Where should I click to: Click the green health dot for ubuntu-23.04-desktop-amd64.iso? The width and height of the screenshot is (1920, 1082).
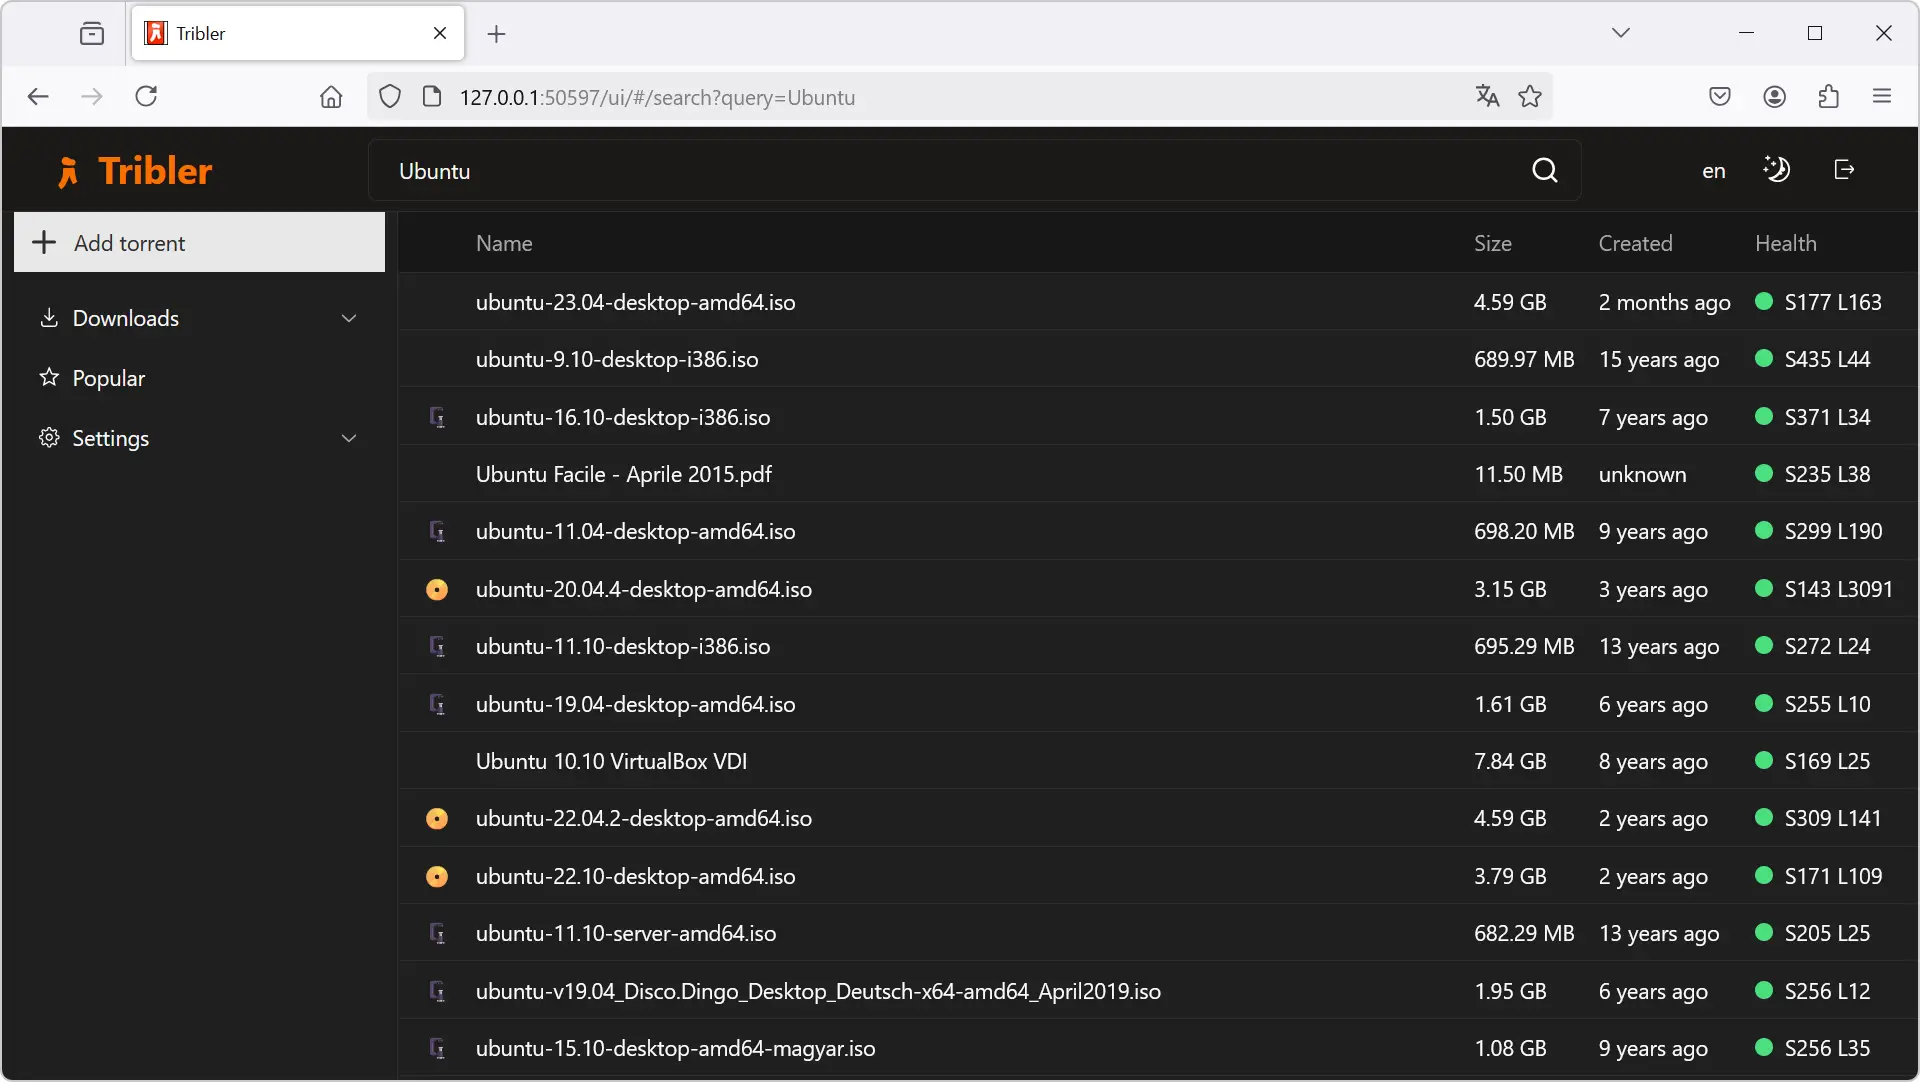(x=1764, y=301)
